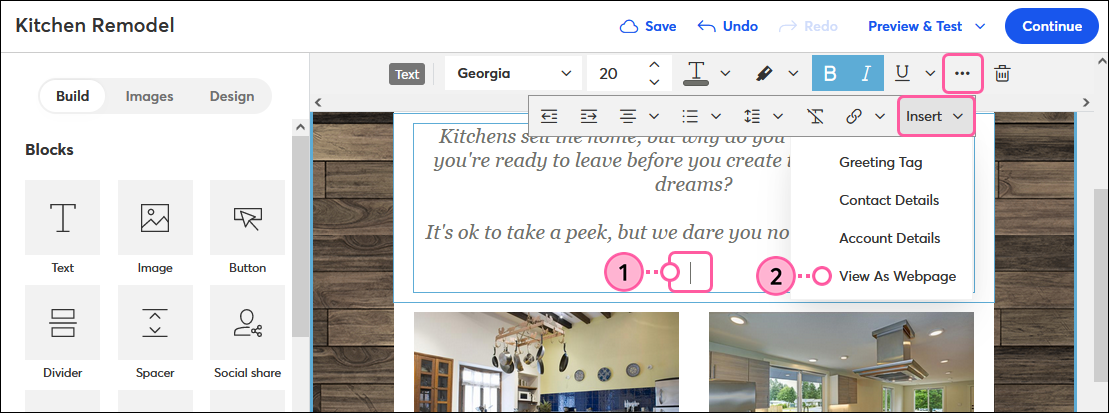
Task: Click the Kitchen Remodel campaign title
Action: 95,26
